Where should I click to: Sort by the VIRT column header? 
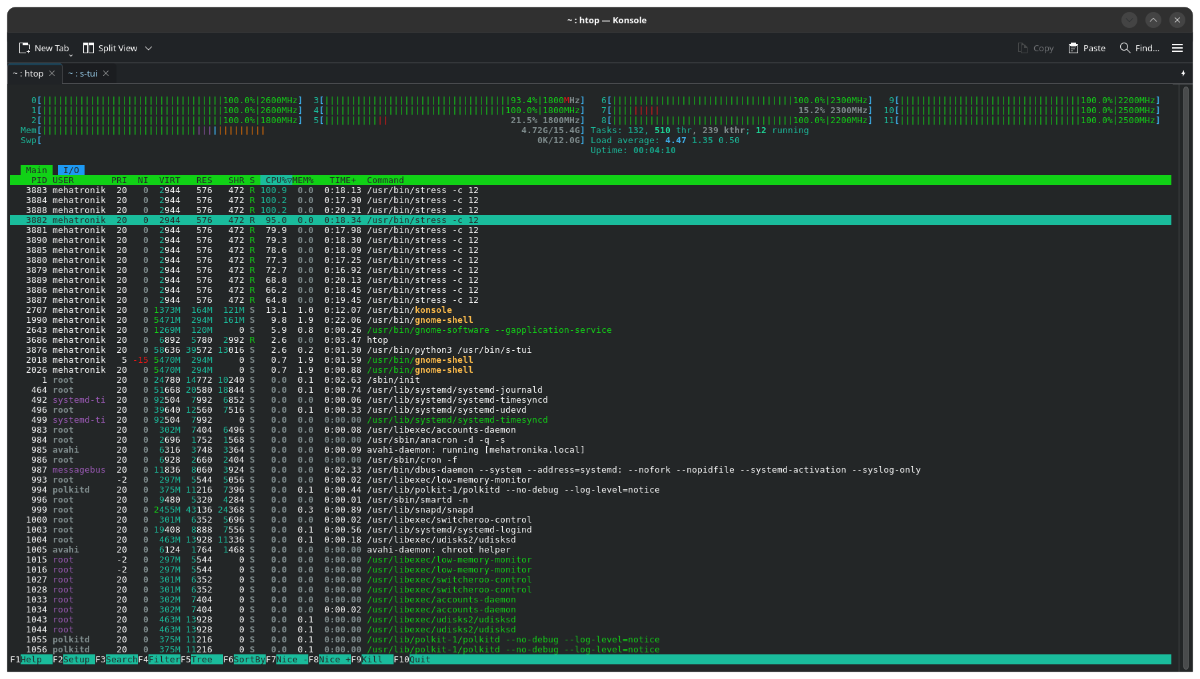170,180
